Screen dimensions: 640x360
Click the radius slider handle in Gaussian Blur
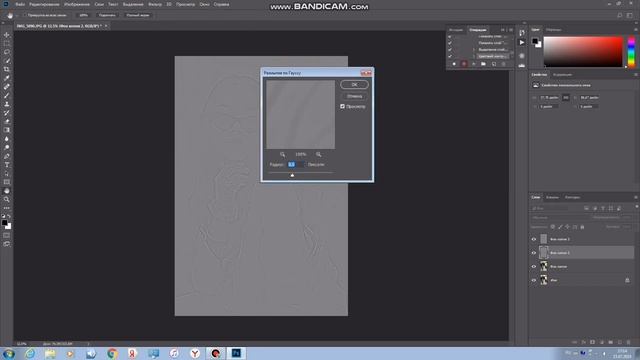[292, 175]
